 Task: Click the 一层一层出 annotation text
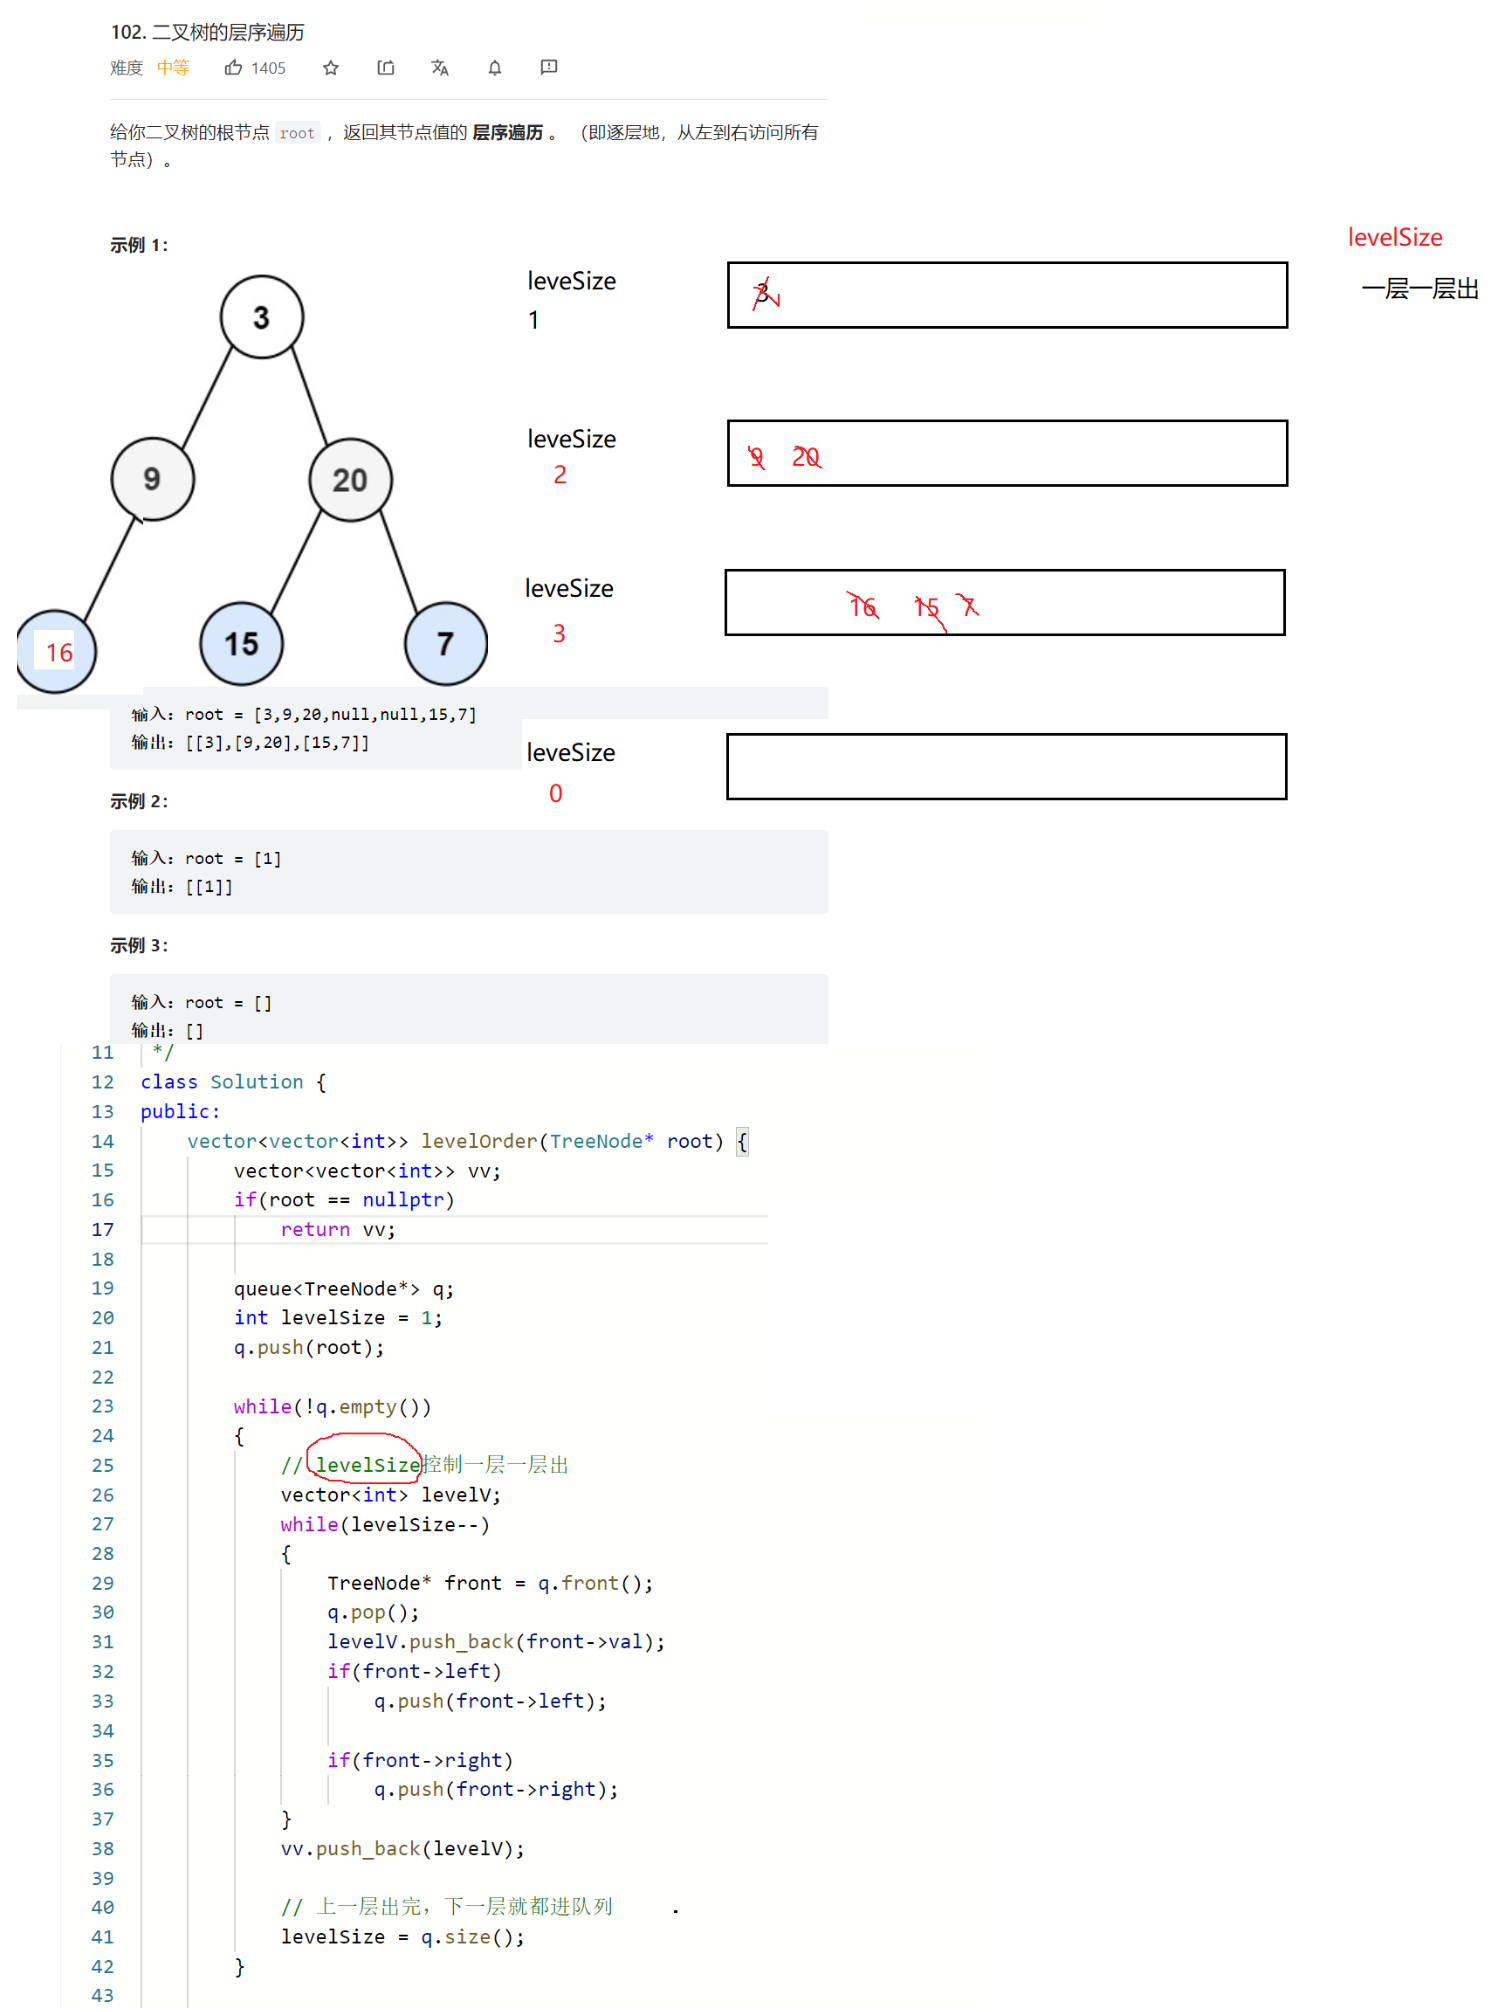coord(1420,289)
